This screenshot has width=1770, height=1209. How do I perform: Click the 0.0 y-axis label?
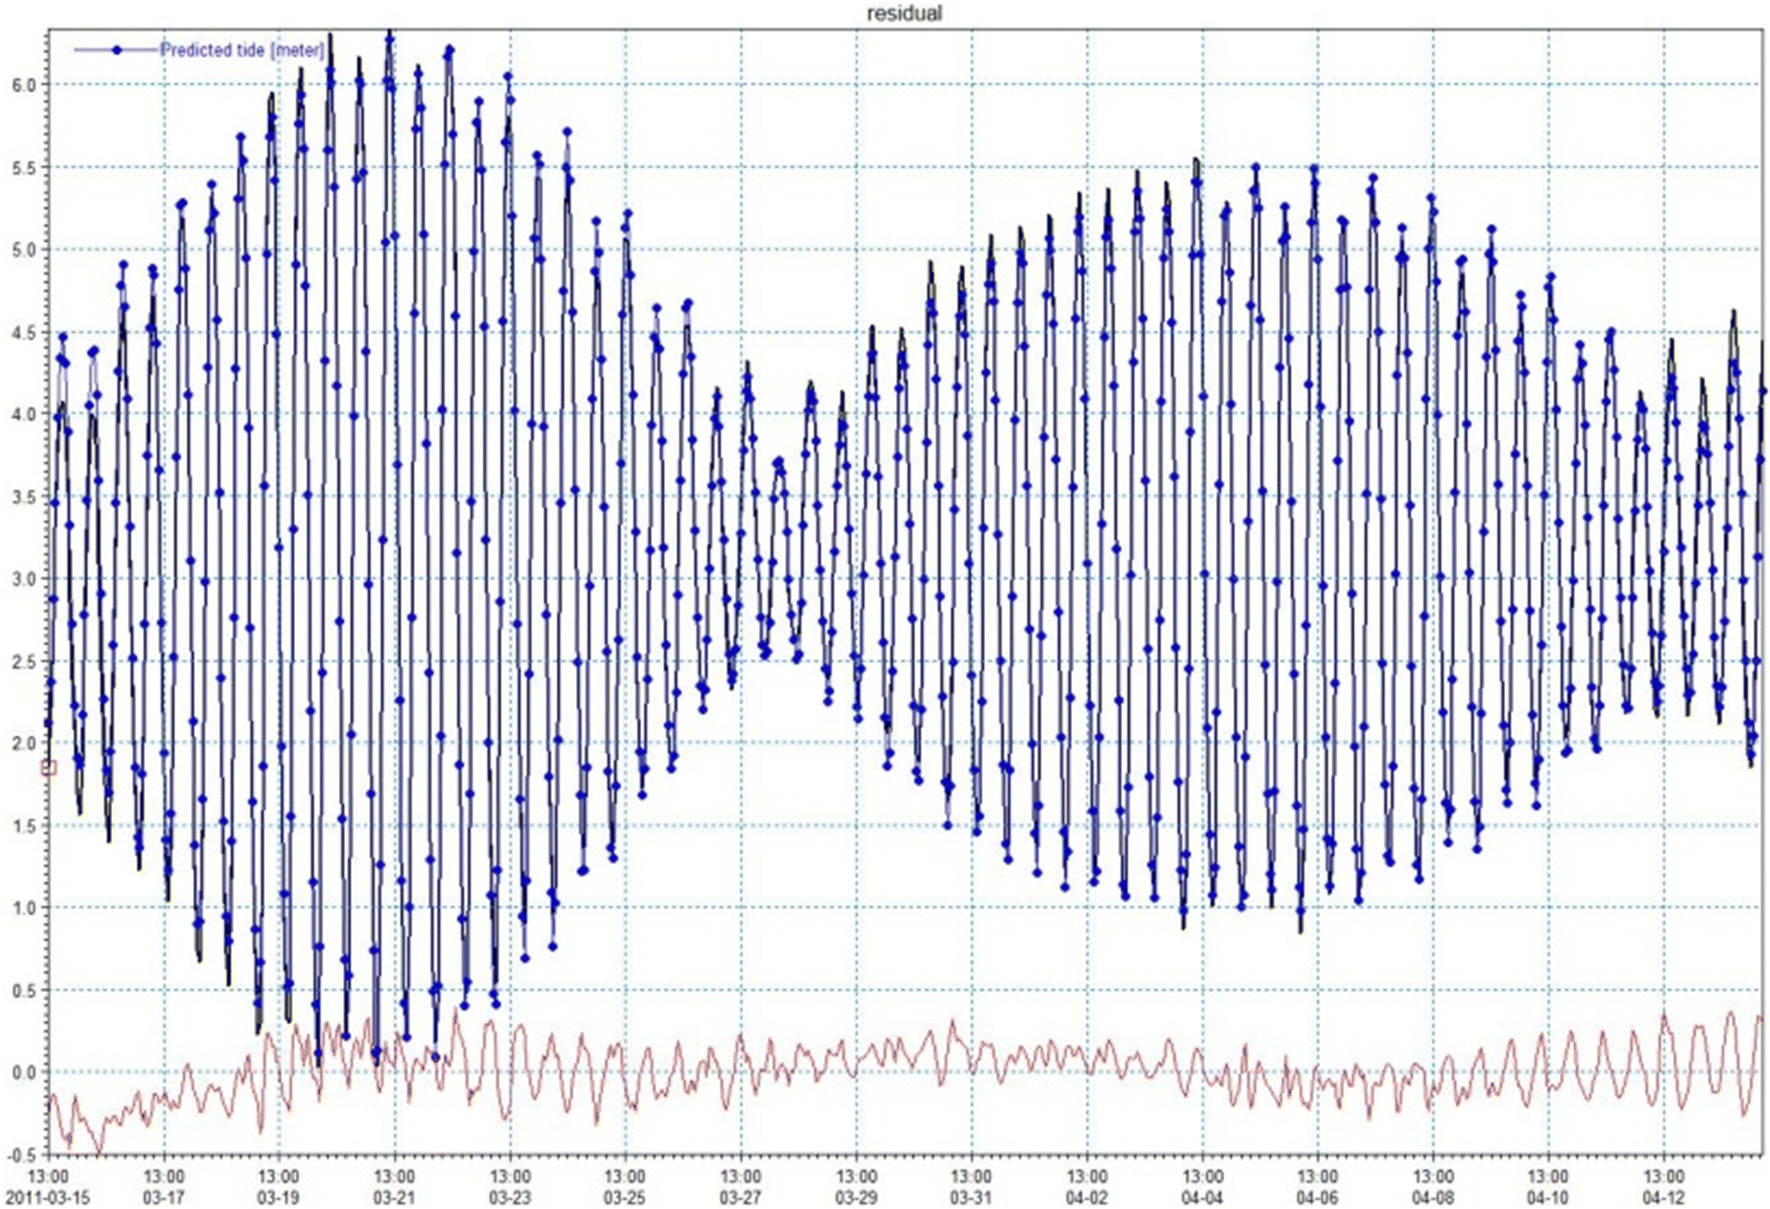pos(25,1072)
